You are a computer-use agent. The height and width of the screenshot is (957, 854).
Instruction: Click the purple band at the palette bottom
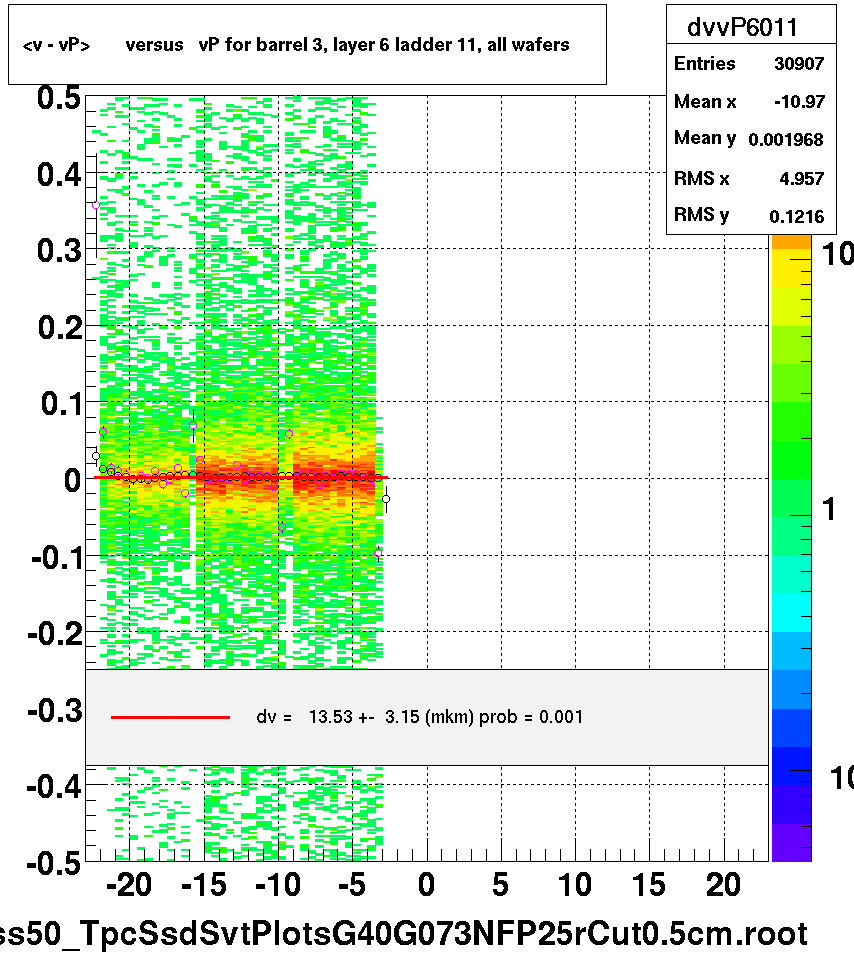click(x=792, y=842)
